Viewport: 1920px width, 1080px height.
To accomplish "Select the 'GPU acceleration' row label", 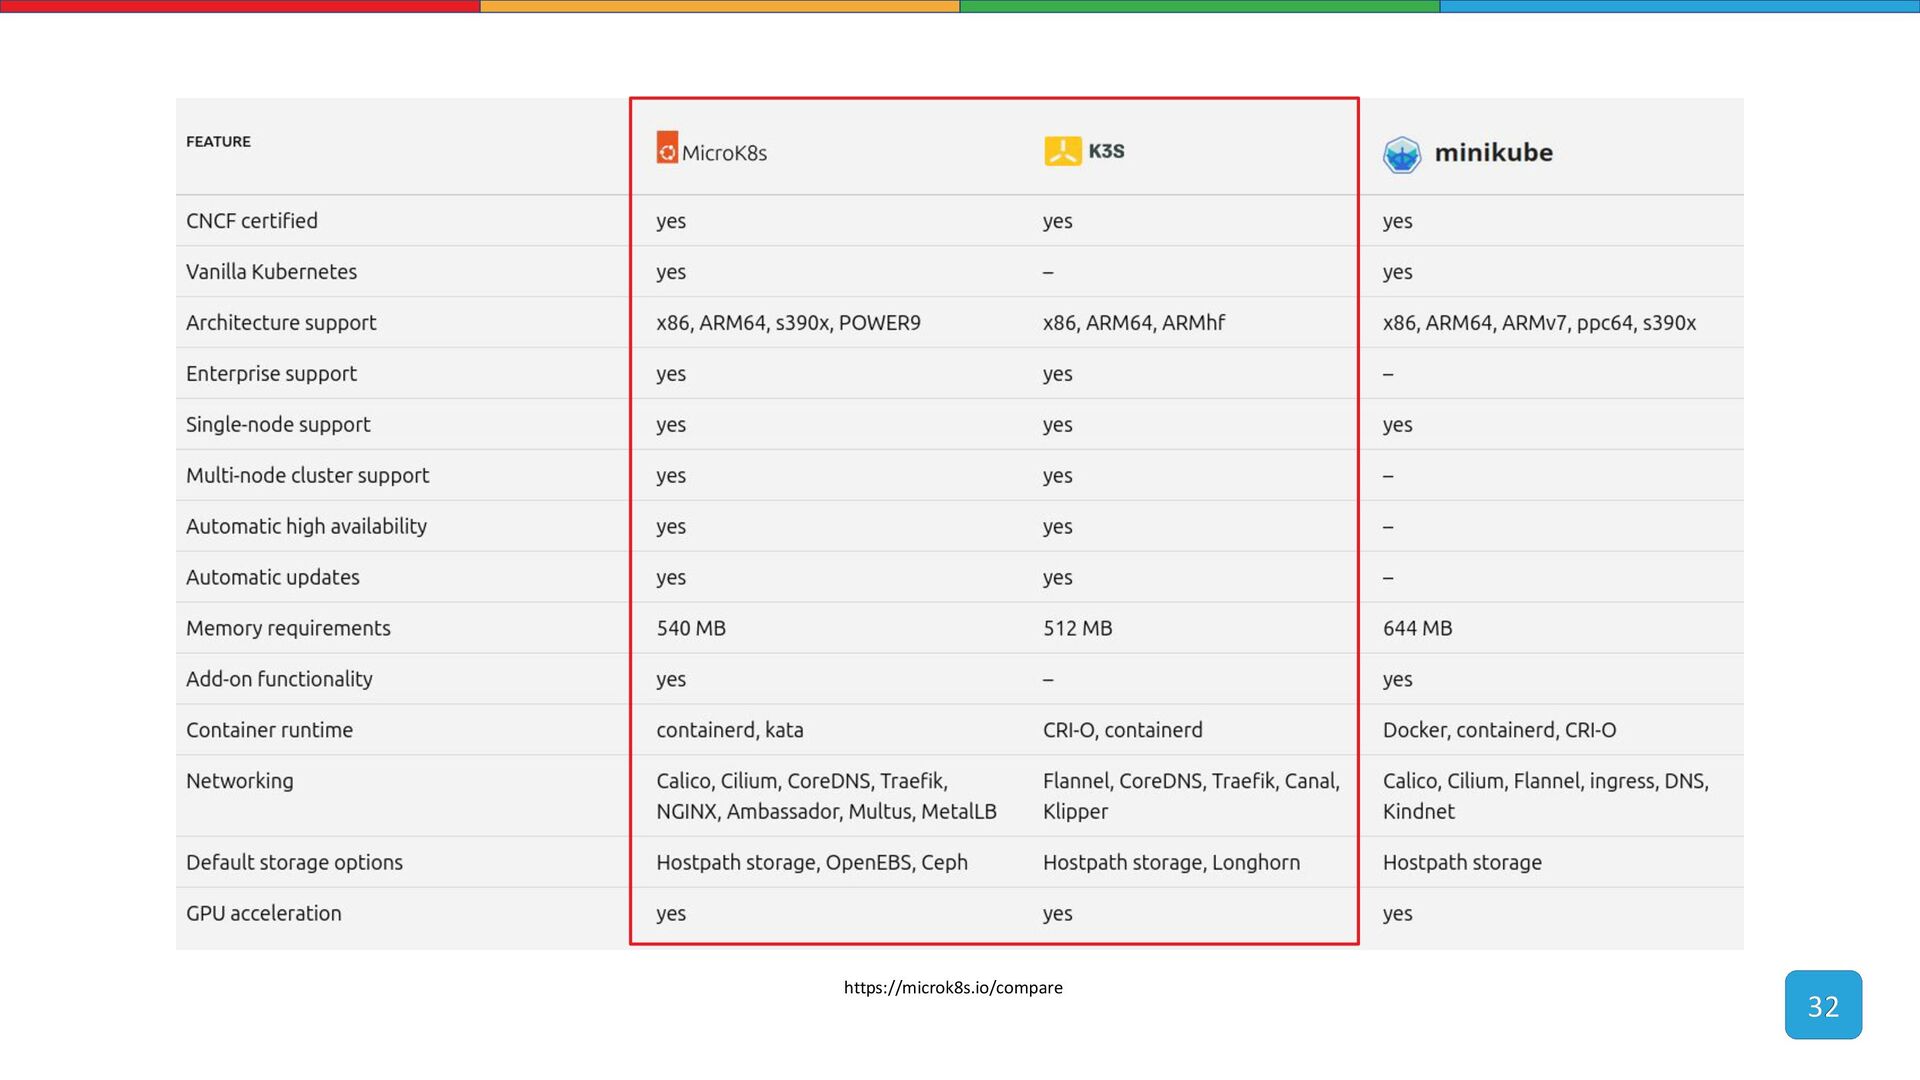I will (x=263, y=914).
